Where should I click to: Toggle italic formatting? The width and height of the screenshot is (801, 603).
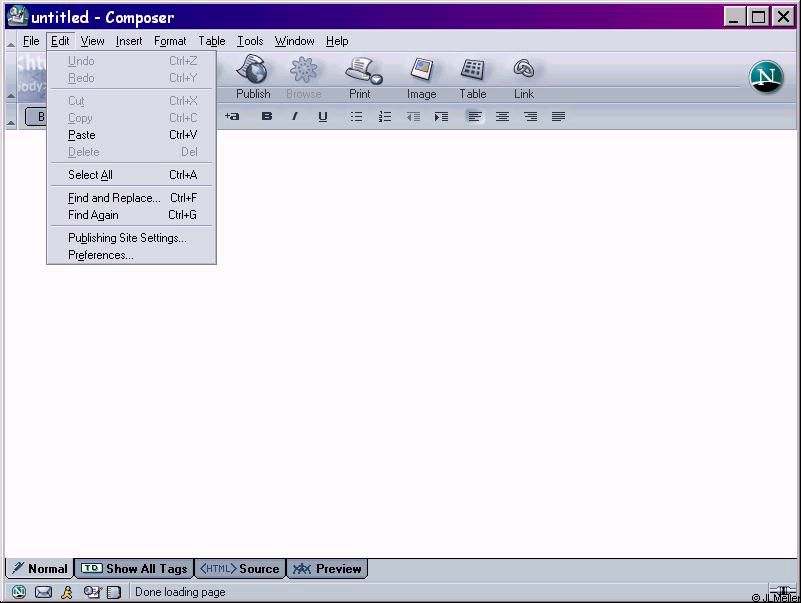pyautogui.click(x=295, y=117)
